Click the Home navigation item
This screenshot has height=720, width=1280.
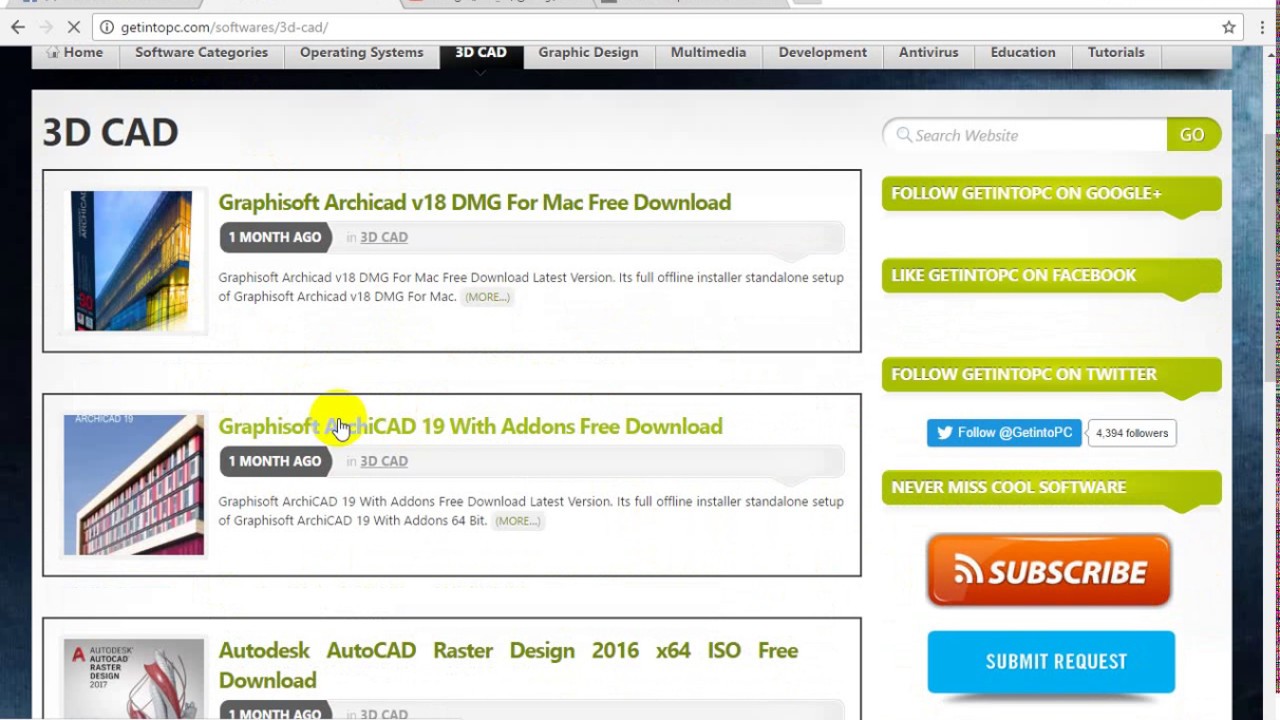74,52
